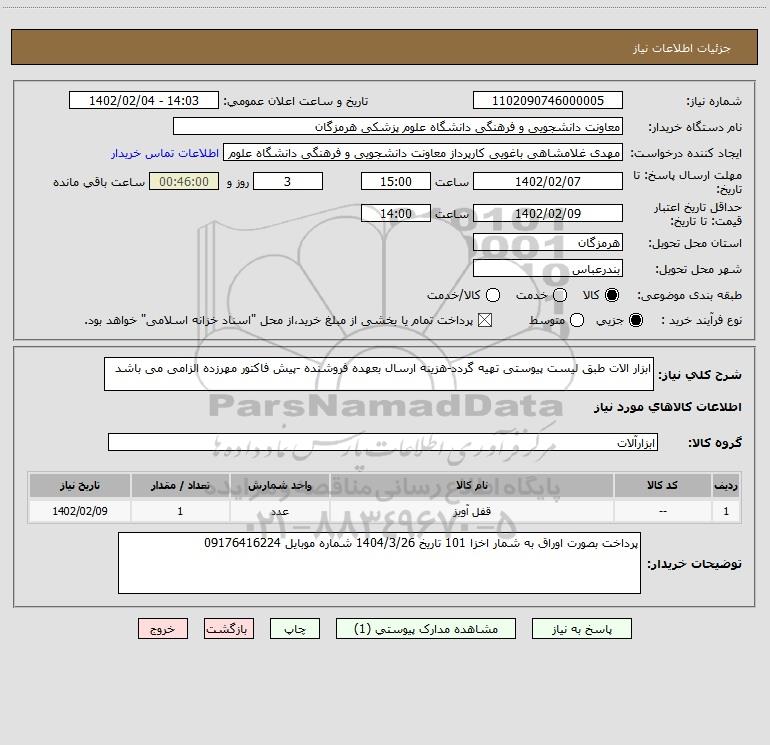The width and height of the screenshot is (770, 745).
Task: Click the توضیحات خریدار notes box
Action: click(379, 563)
